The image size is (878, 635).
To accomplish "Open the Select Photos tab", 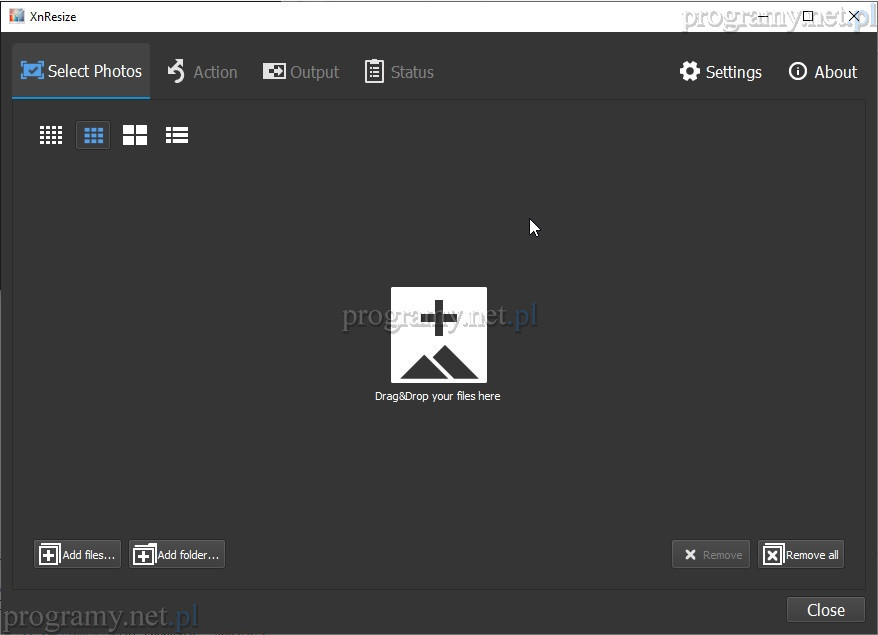I will click(81, 72).
